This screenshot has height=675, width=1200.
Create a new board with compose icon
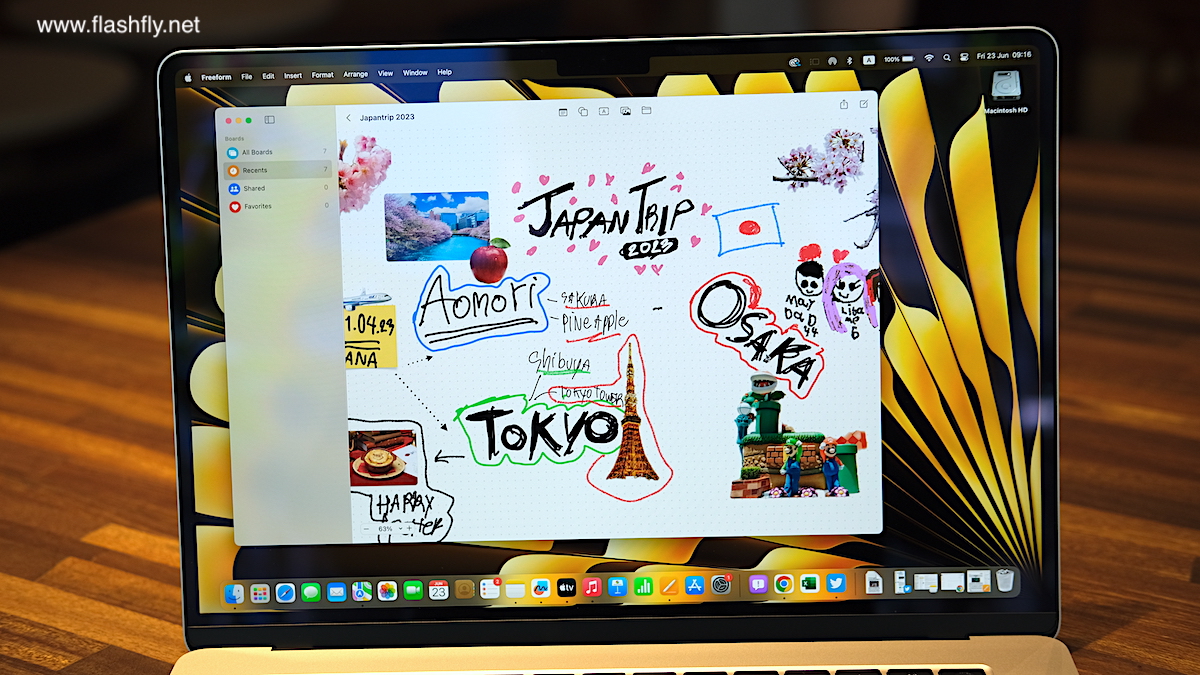point(863,104)
